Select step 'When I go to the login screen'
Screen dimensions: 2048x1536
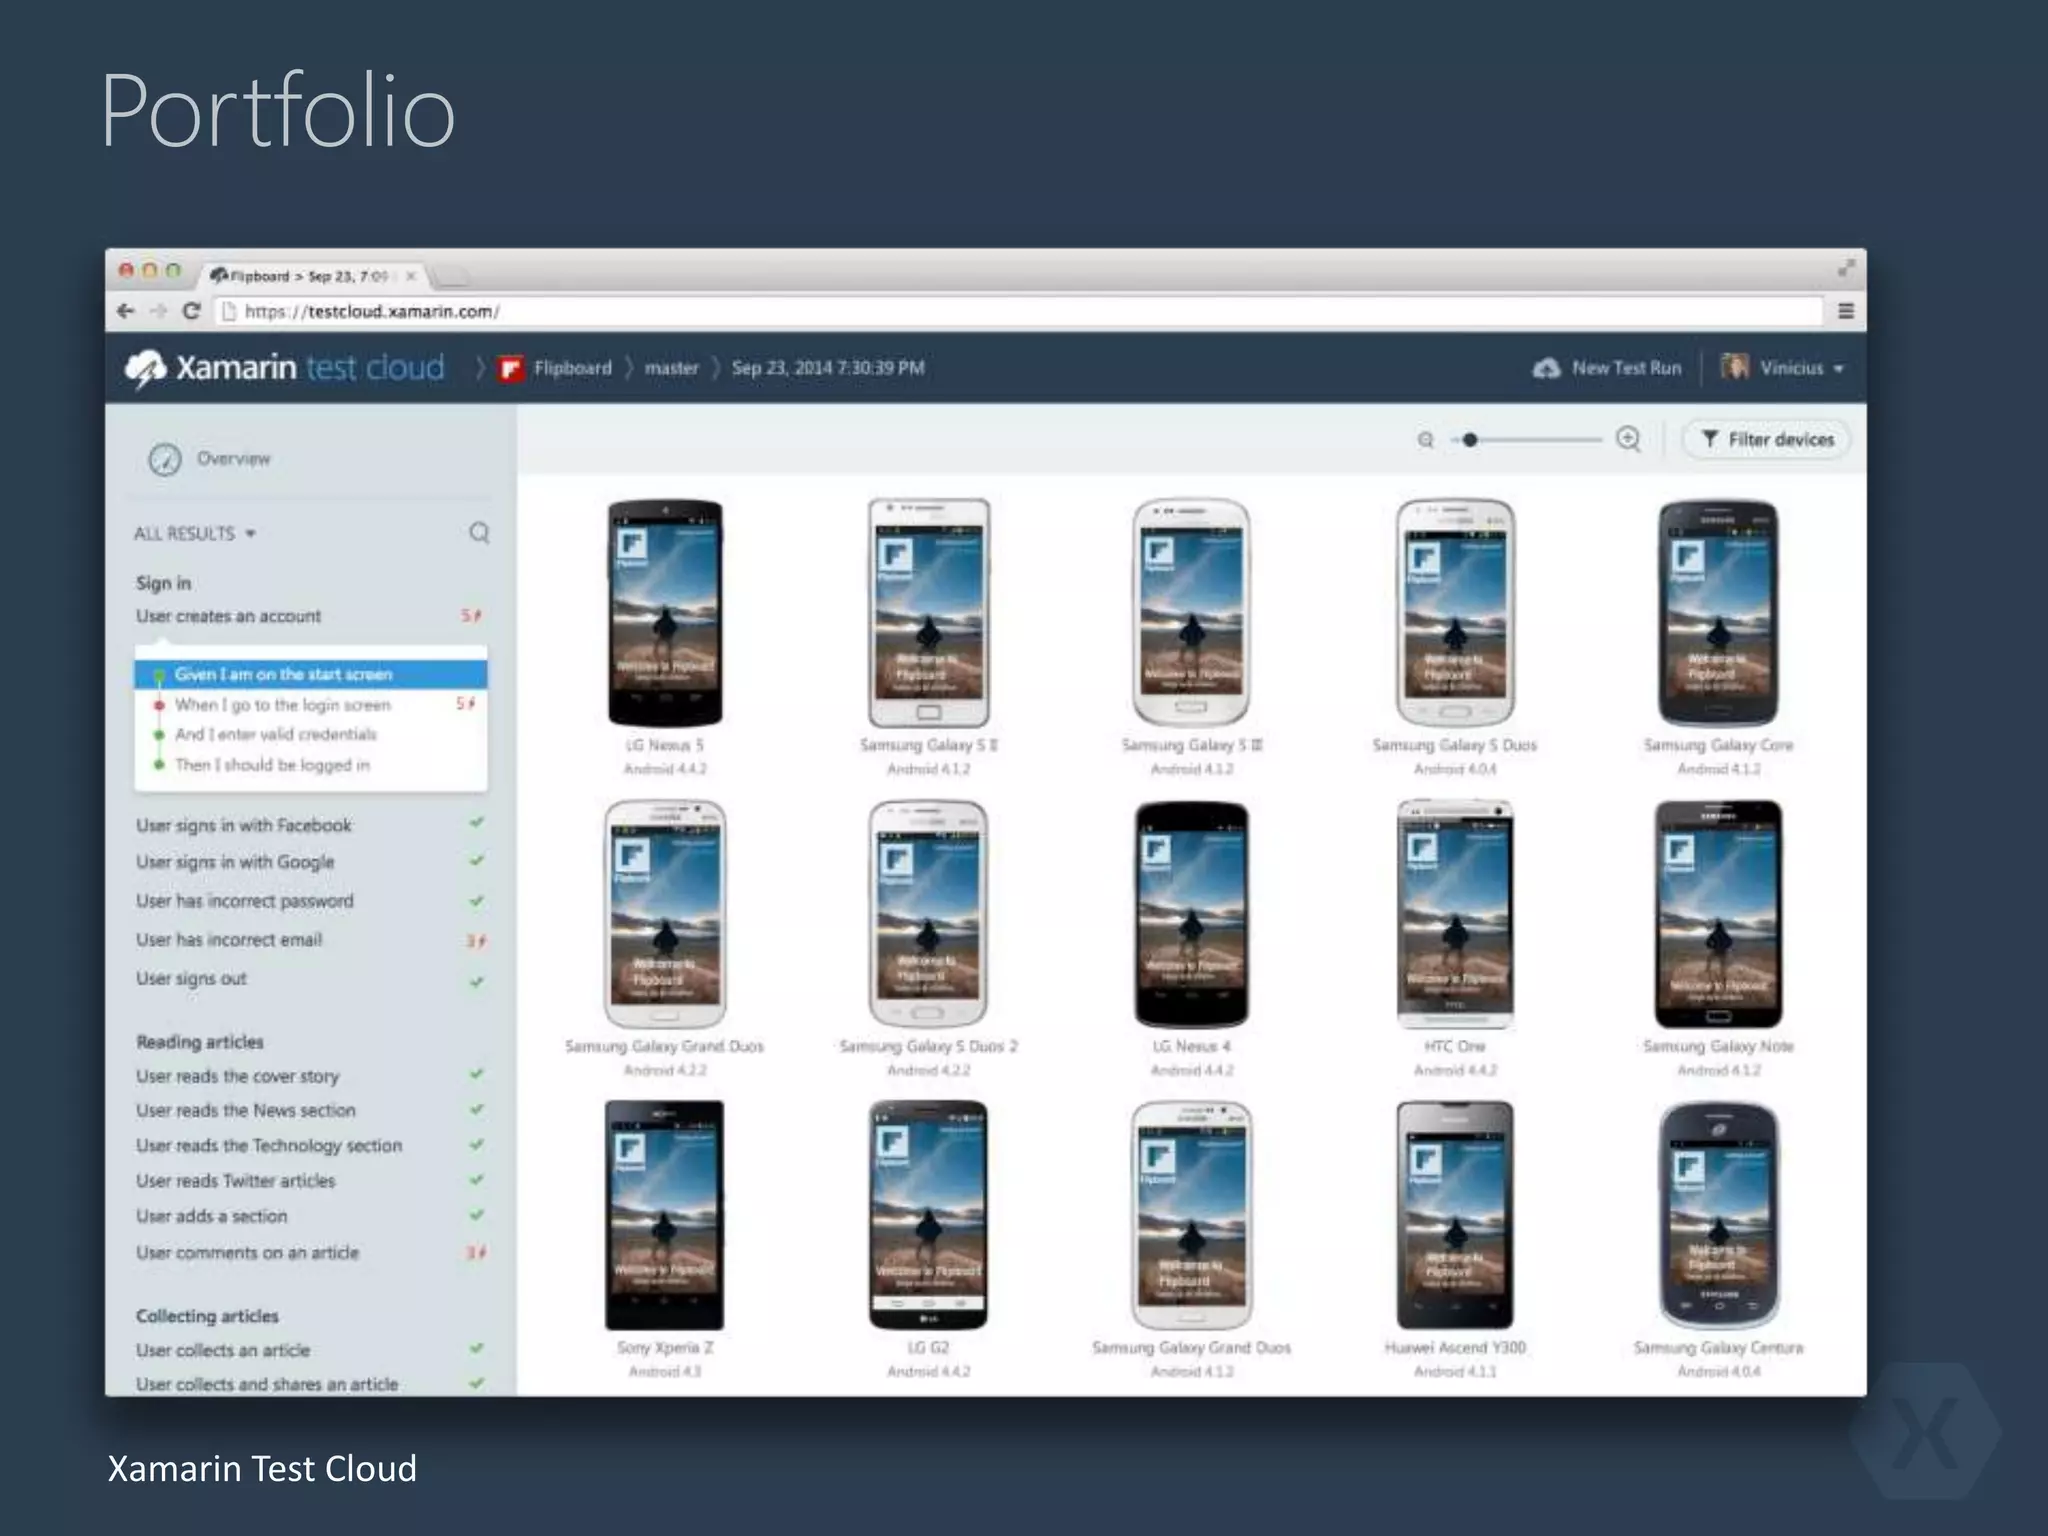click(x=311, y=705)
